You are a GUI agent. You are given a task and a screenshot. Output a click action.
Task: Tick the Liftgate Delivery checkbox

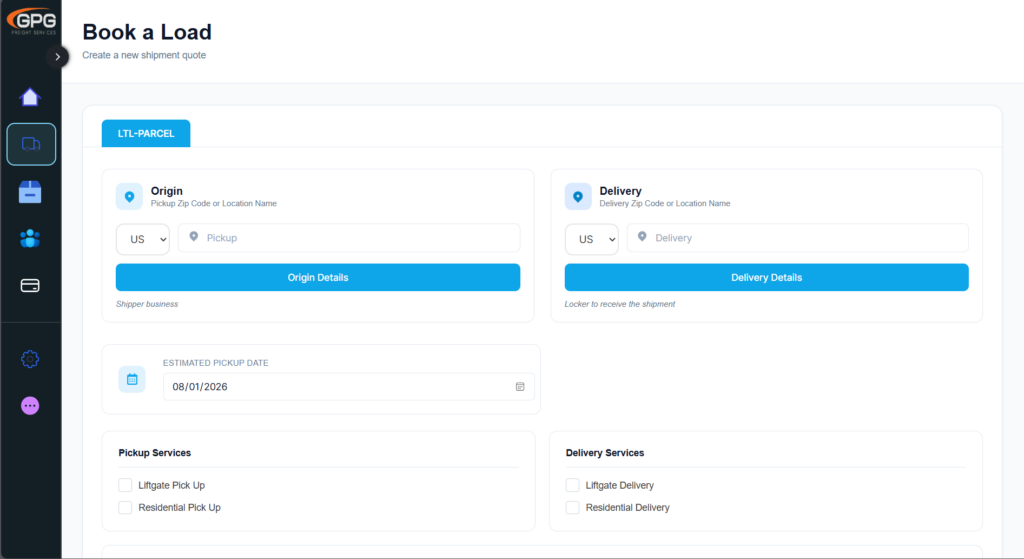[572, 485]
